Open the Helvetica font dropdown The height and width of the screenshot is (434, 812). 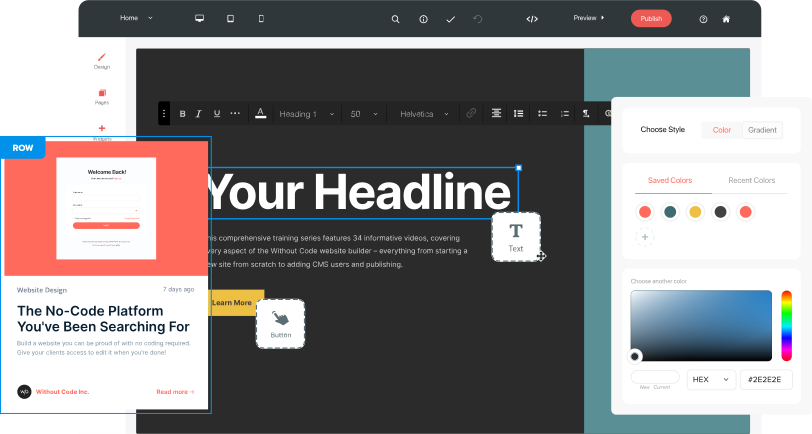[x=424, y=114]
